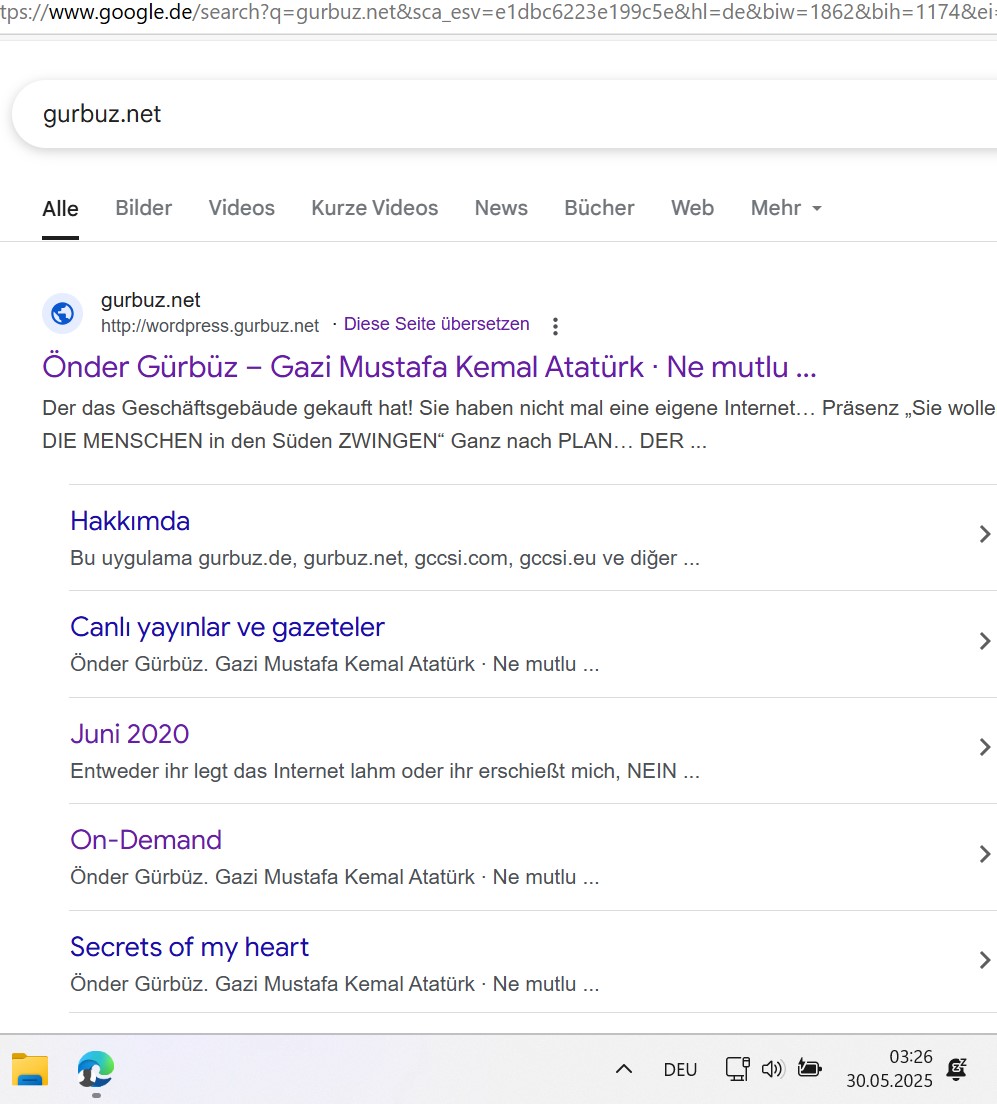The width and height of the screenshot is (997, 1104).
Task: Open the Canlı yayınlar ve gazeteler sitelink
Action: coord(227,627)
